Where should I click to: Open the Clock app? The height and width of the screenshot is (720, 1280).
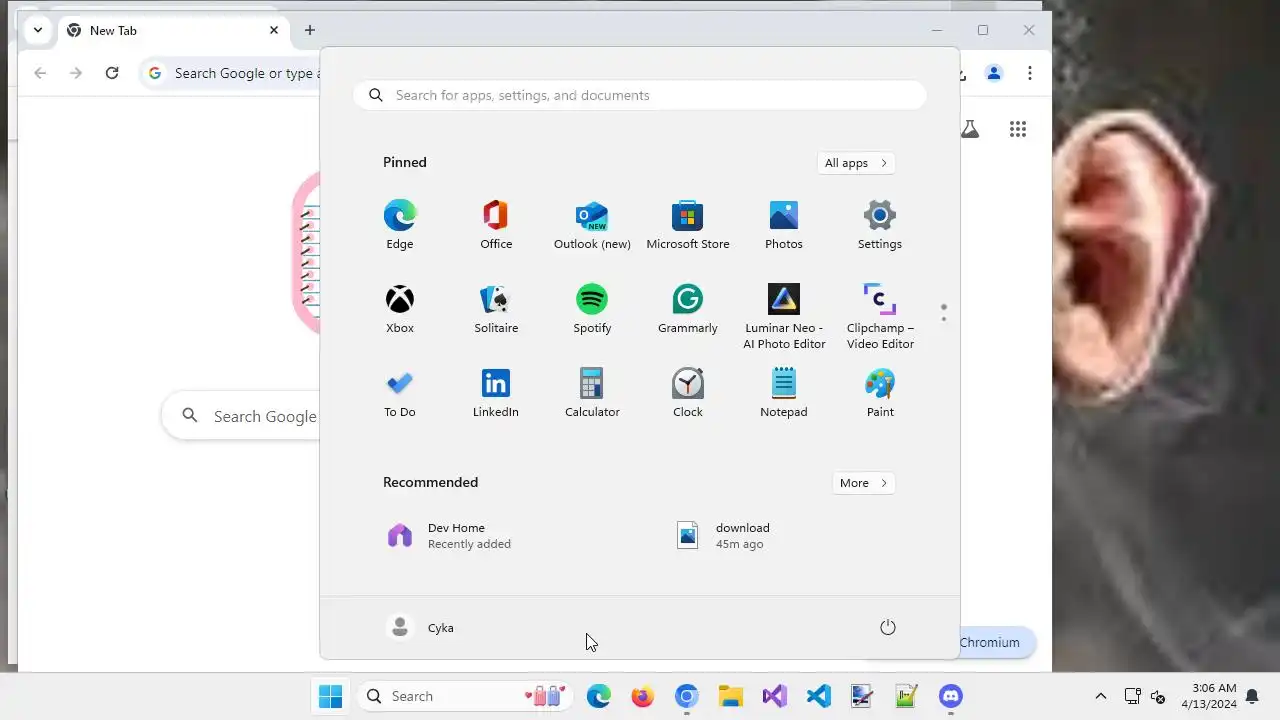[688, 393]
